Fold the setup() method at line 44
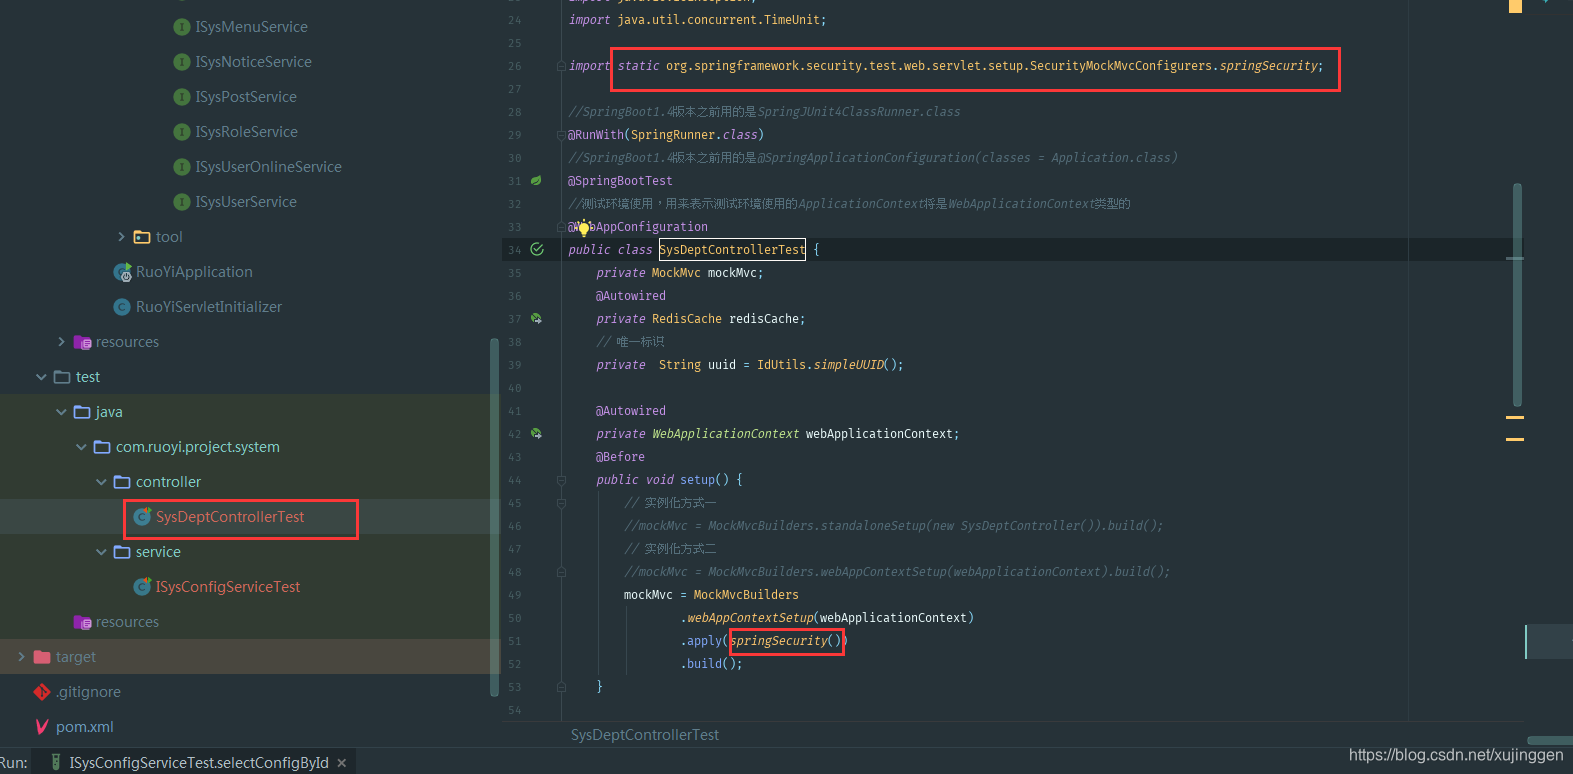This screenshot has height=774, width=1573. [561, 480]
